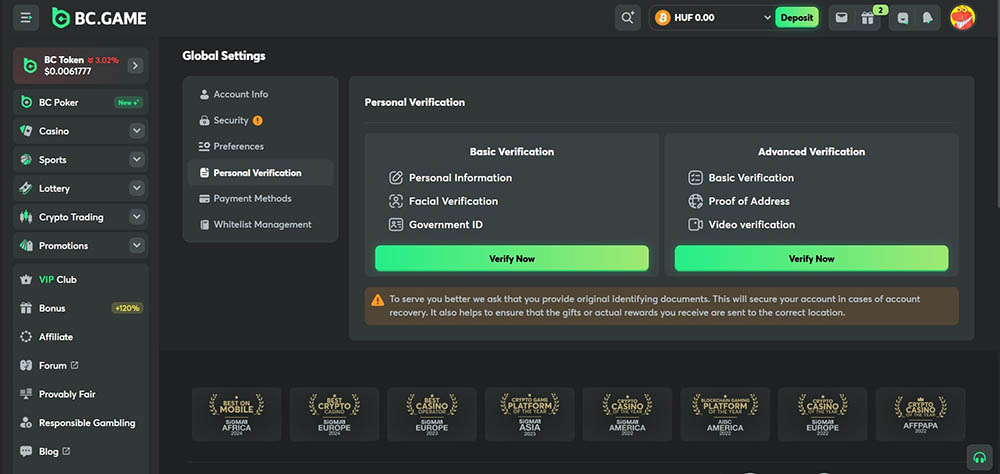Click the search magnifier icon
The width and height of the screenshot is (1000, 474).
[x=628, y=18]
